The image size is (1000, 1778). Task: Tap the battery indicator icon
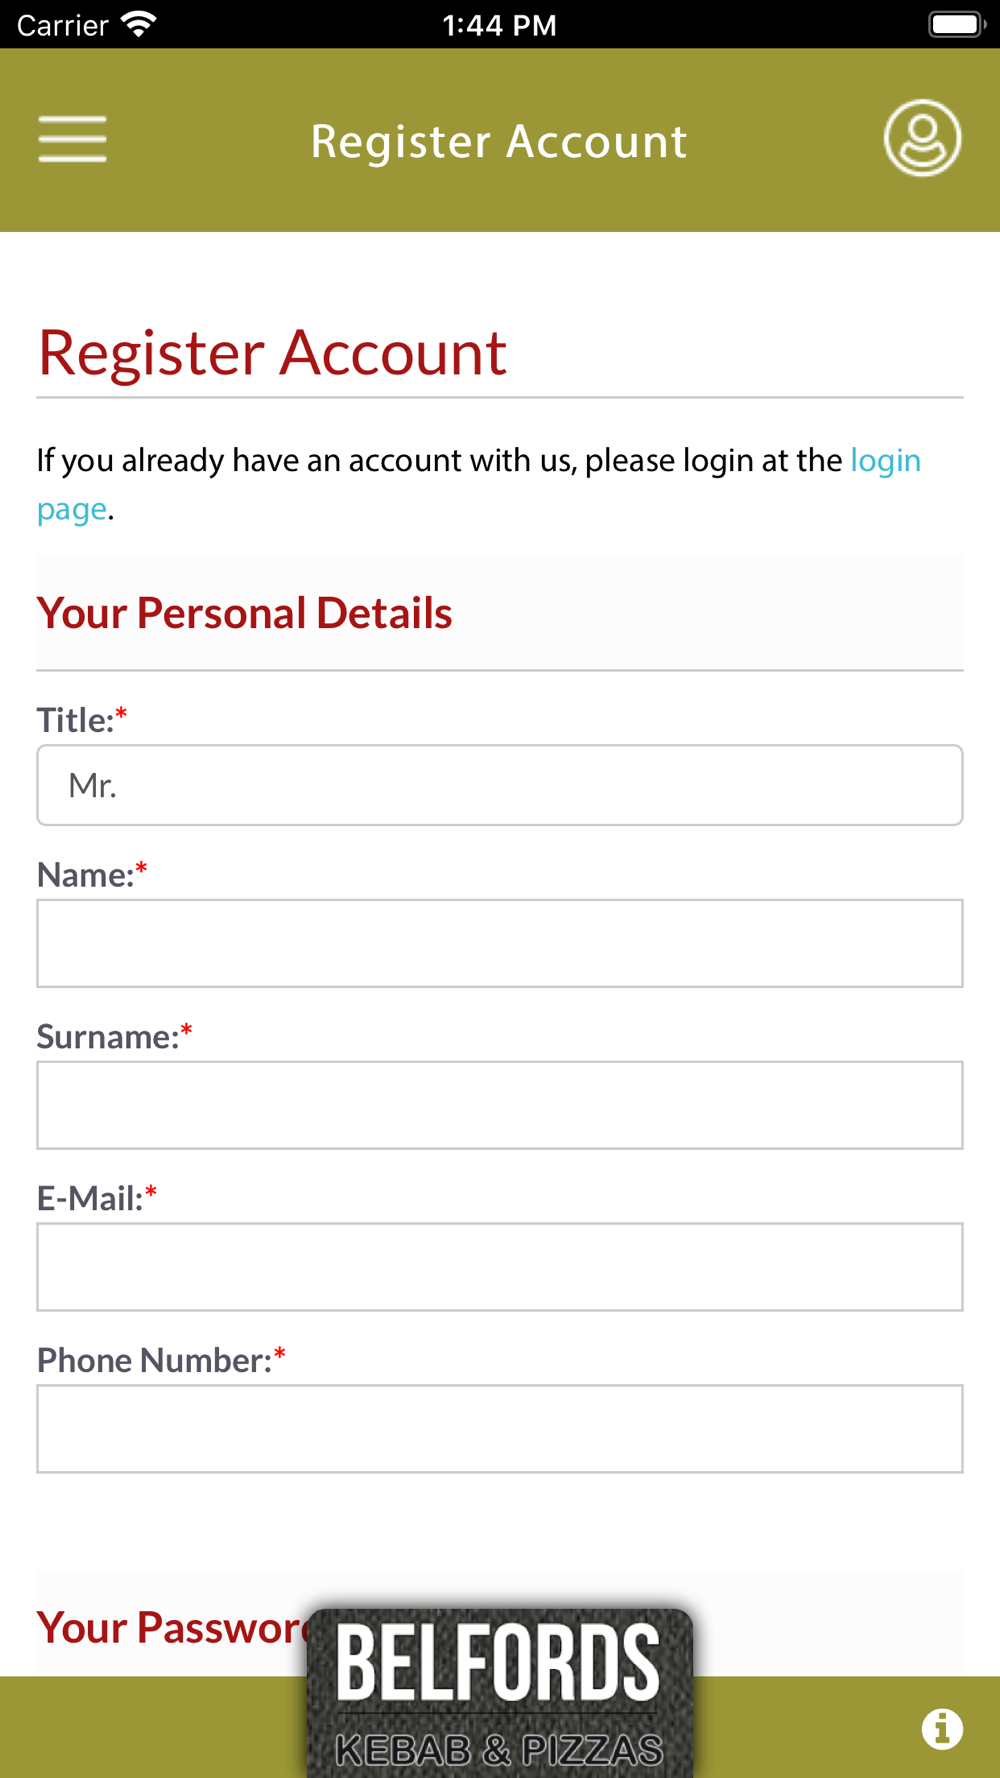click(x=957, y=24)
